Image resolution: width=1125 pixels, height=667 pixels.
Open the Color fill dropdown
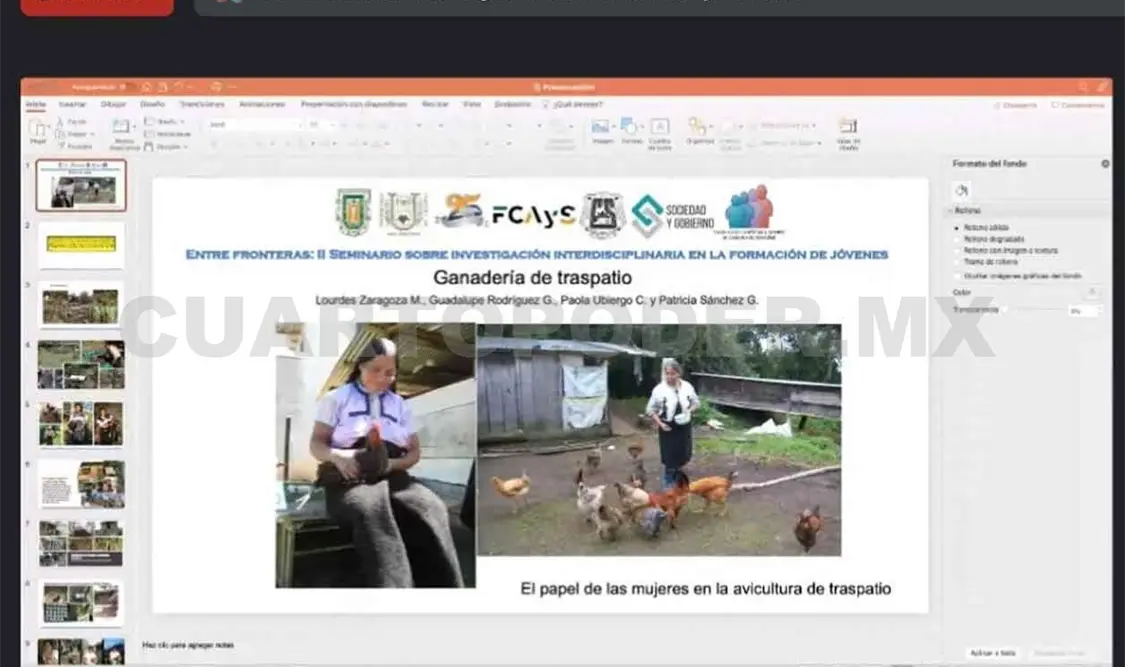(1092, 292)
